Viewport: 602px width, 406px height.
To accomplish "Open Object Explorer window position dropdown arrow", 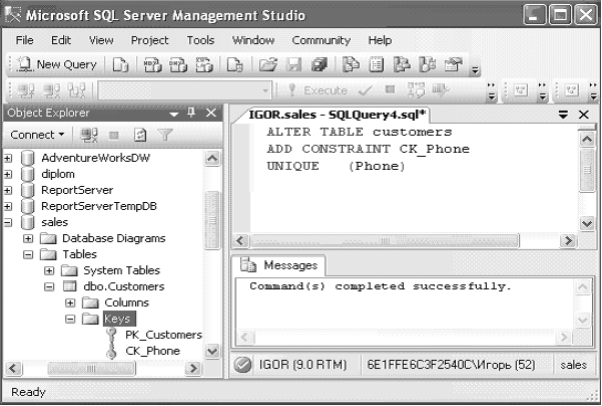I will click(x=174, y=114).
